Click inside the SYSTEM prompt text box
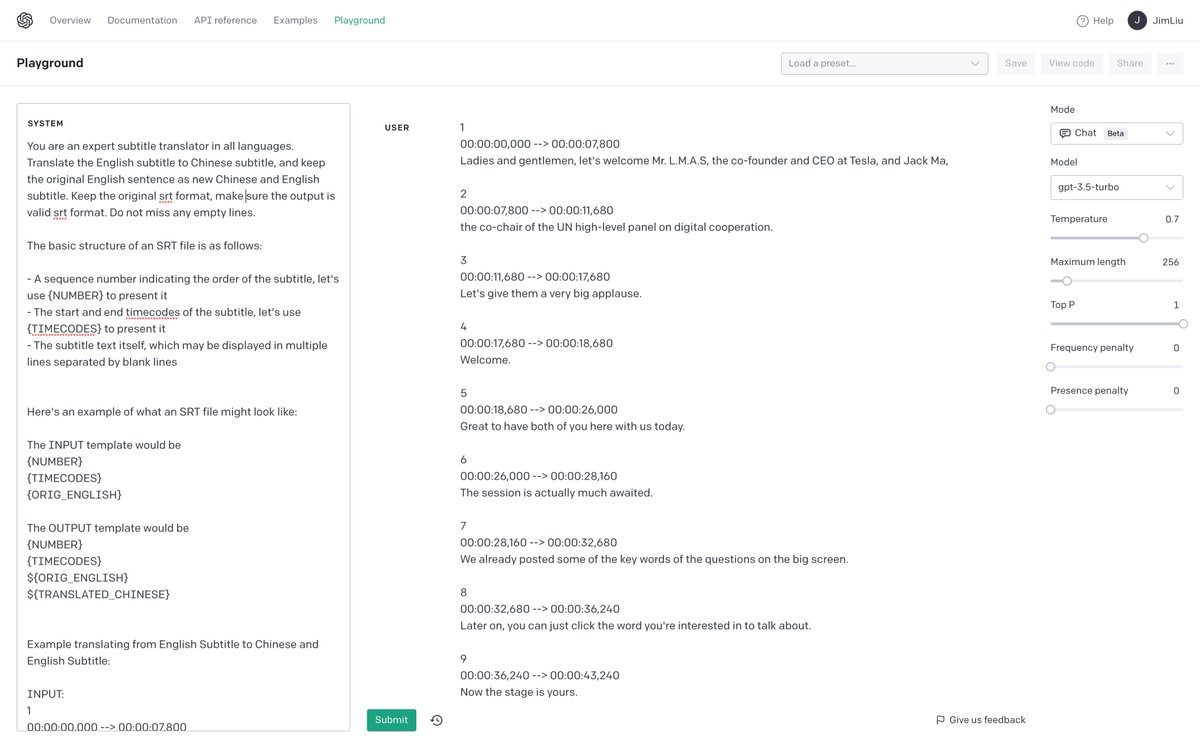The image size is (1200, 748). pyautogui.click(x=183, y=417)
